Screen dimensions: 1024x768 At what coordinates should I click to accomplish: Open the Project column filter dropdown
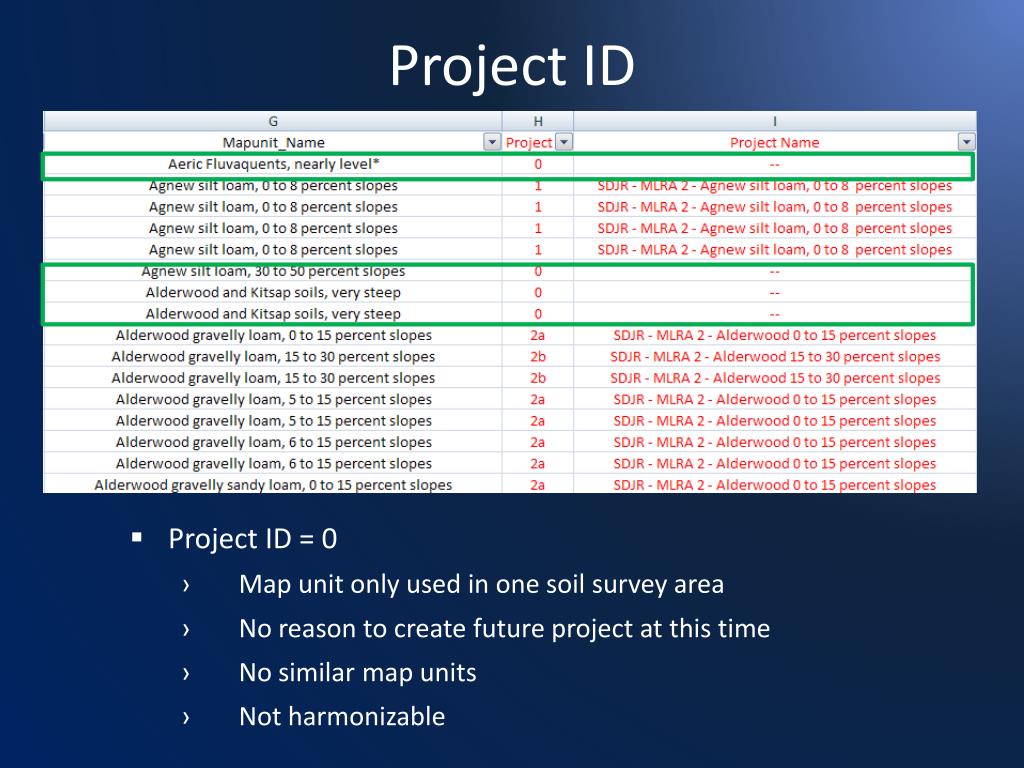click(564, 142)
